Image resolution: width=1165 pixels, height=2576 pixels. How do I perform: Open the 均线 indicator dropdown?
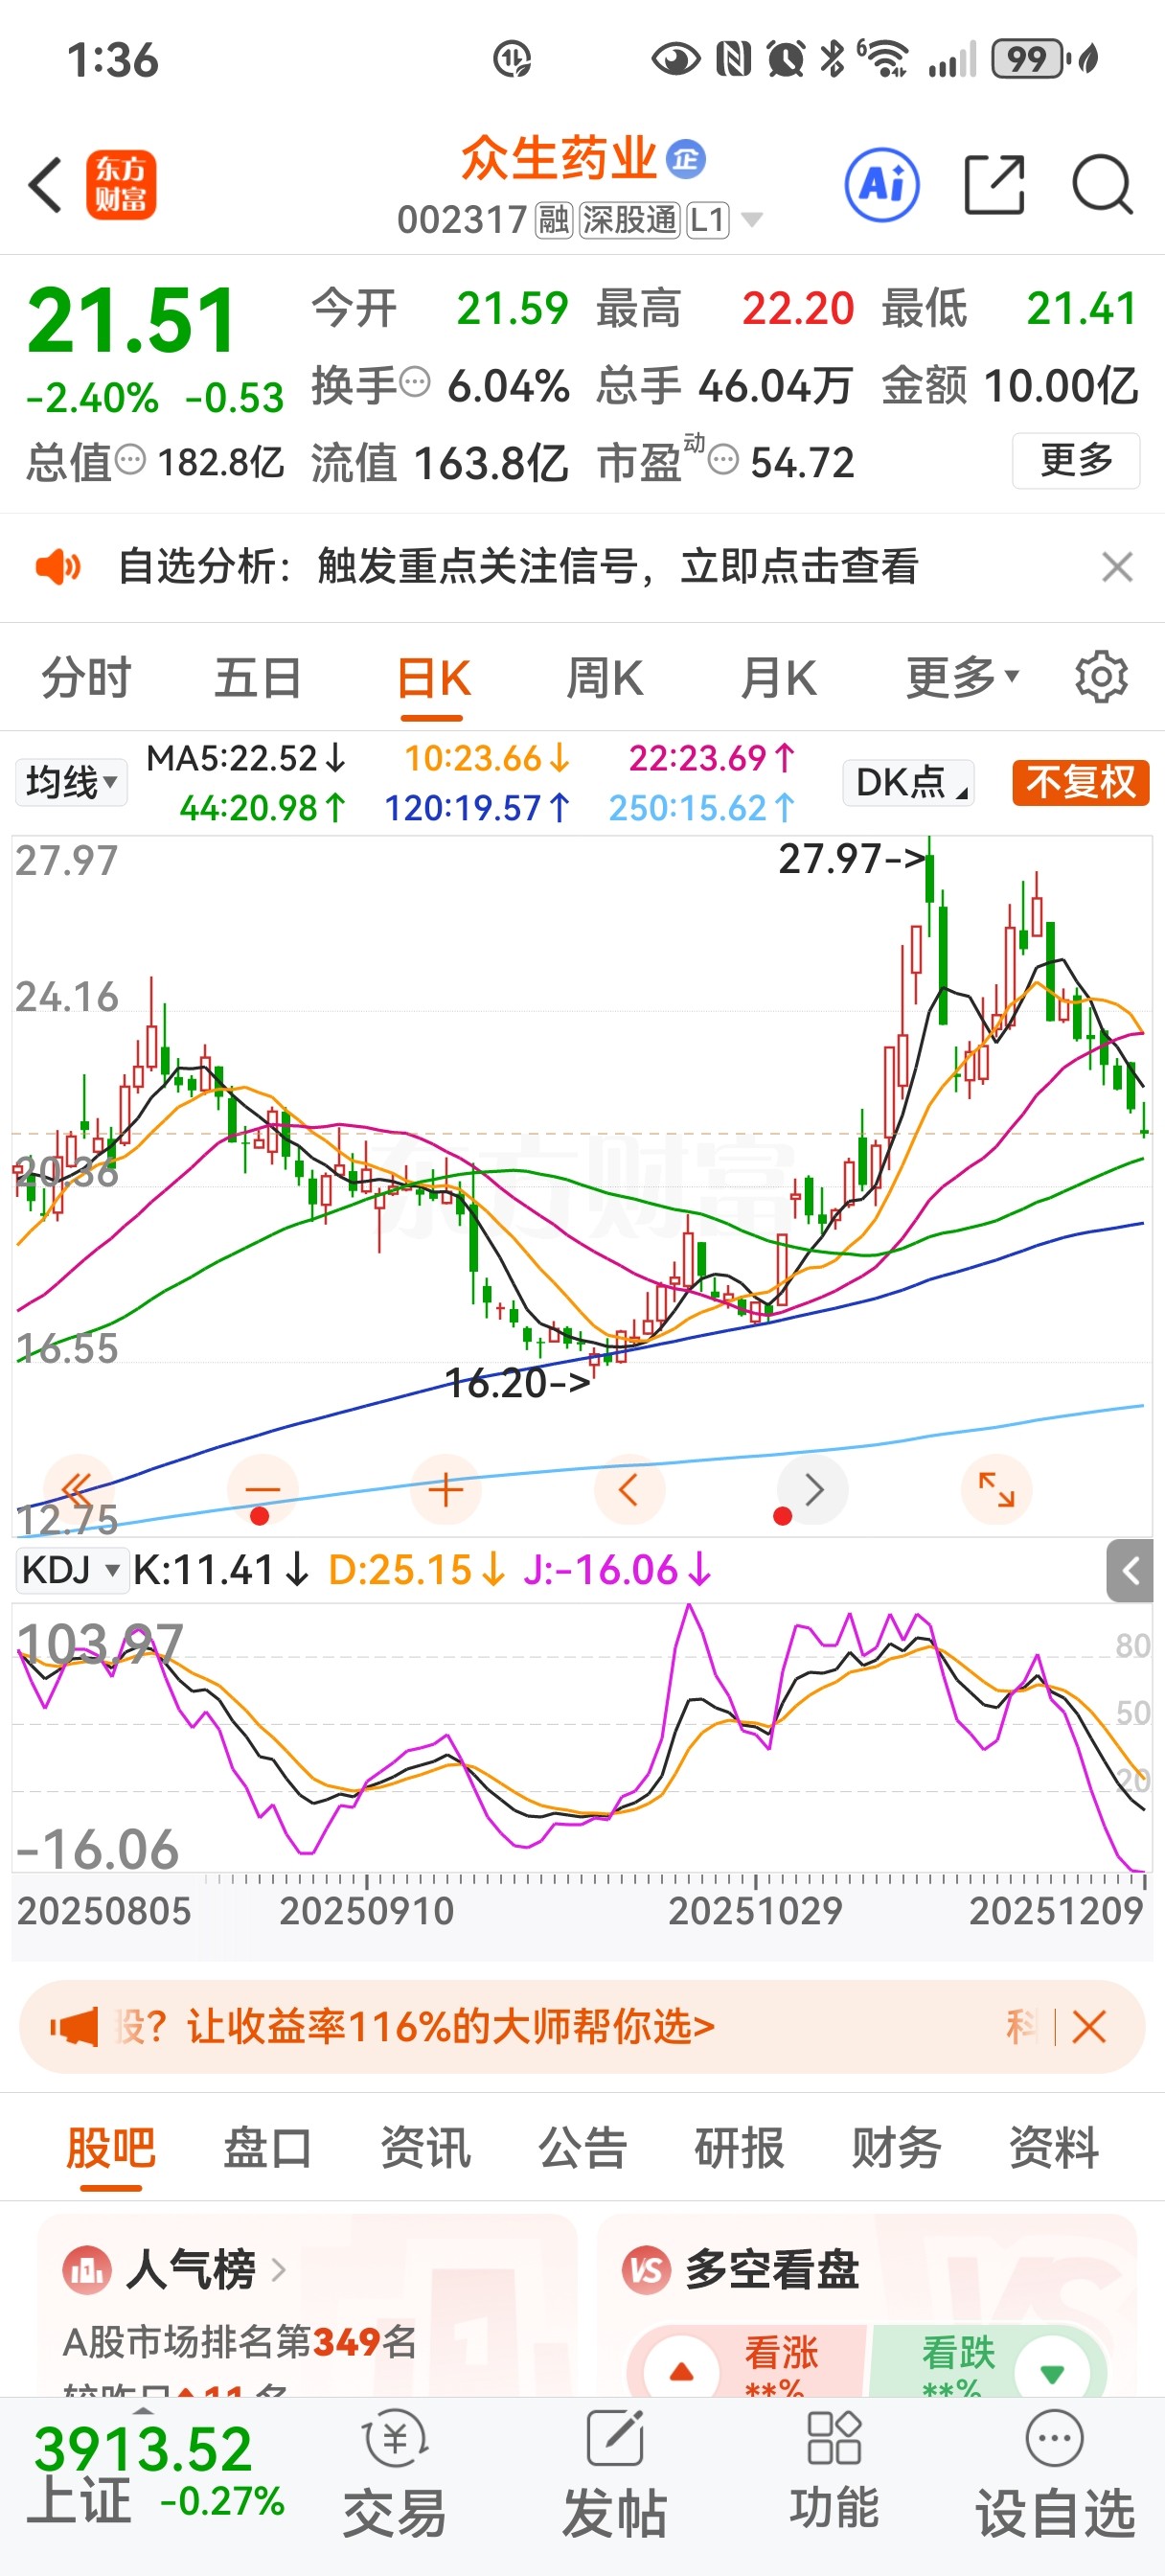[71, 783]
